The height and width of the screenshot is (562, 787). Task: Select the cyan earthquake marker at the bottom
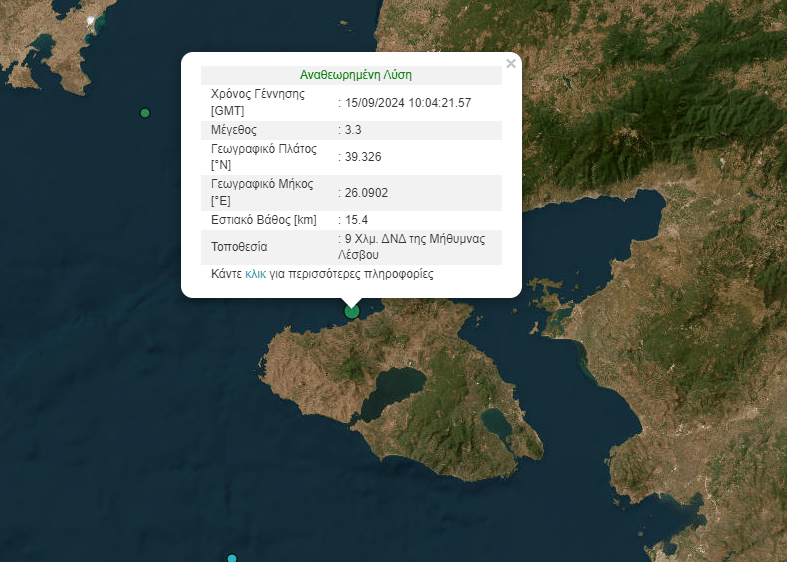point(232,558)
